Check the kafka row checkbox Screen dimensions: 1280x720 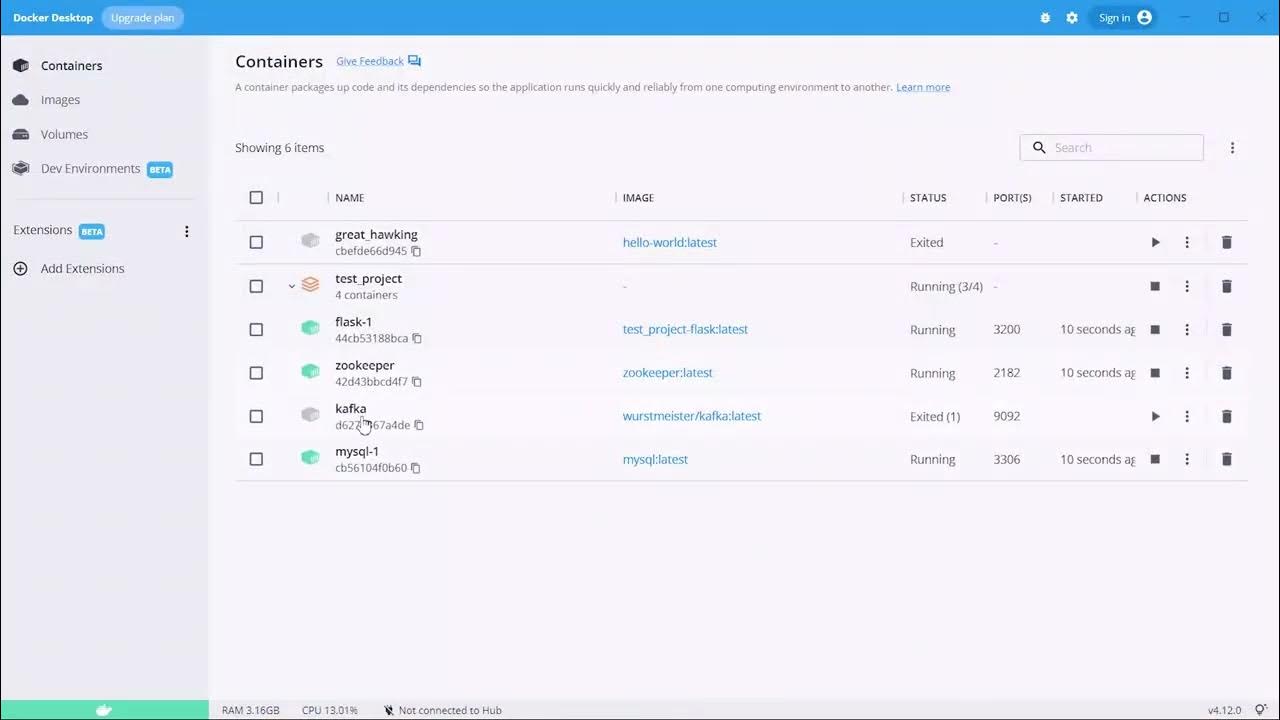pyautogui.click(x=256, y=416)
